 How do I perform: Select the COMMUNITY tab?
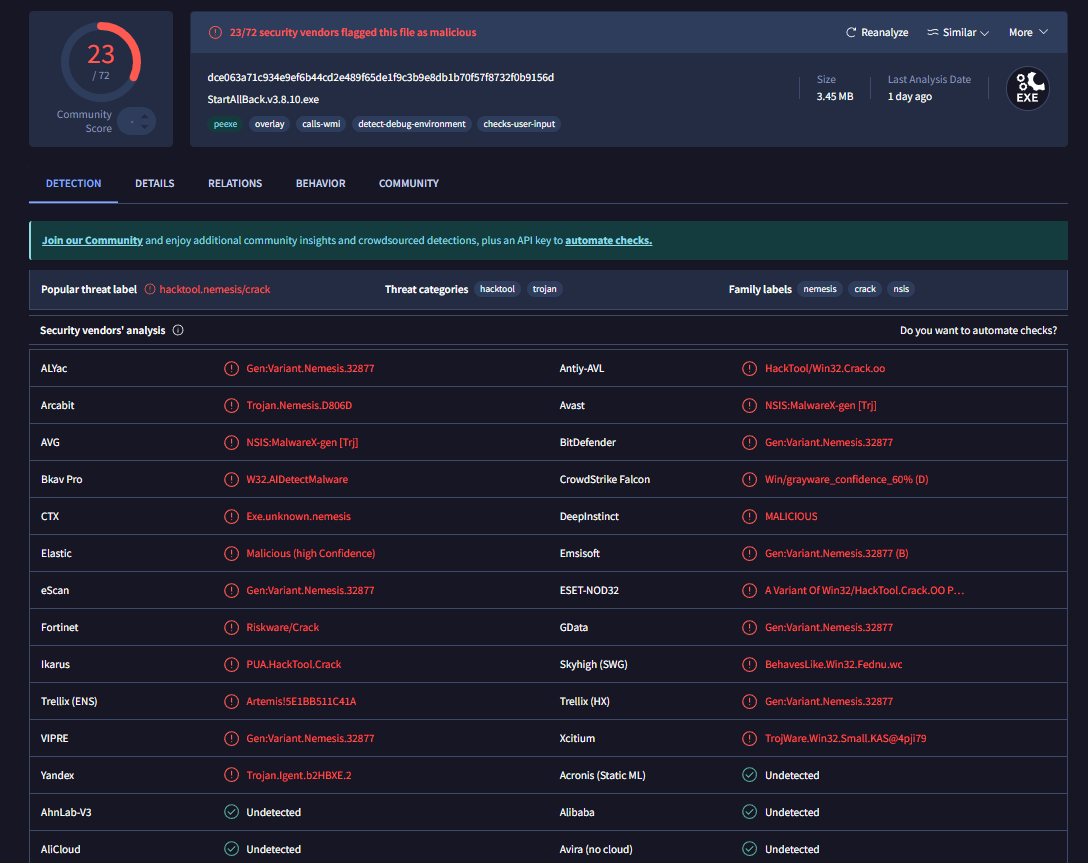(409, 183)
